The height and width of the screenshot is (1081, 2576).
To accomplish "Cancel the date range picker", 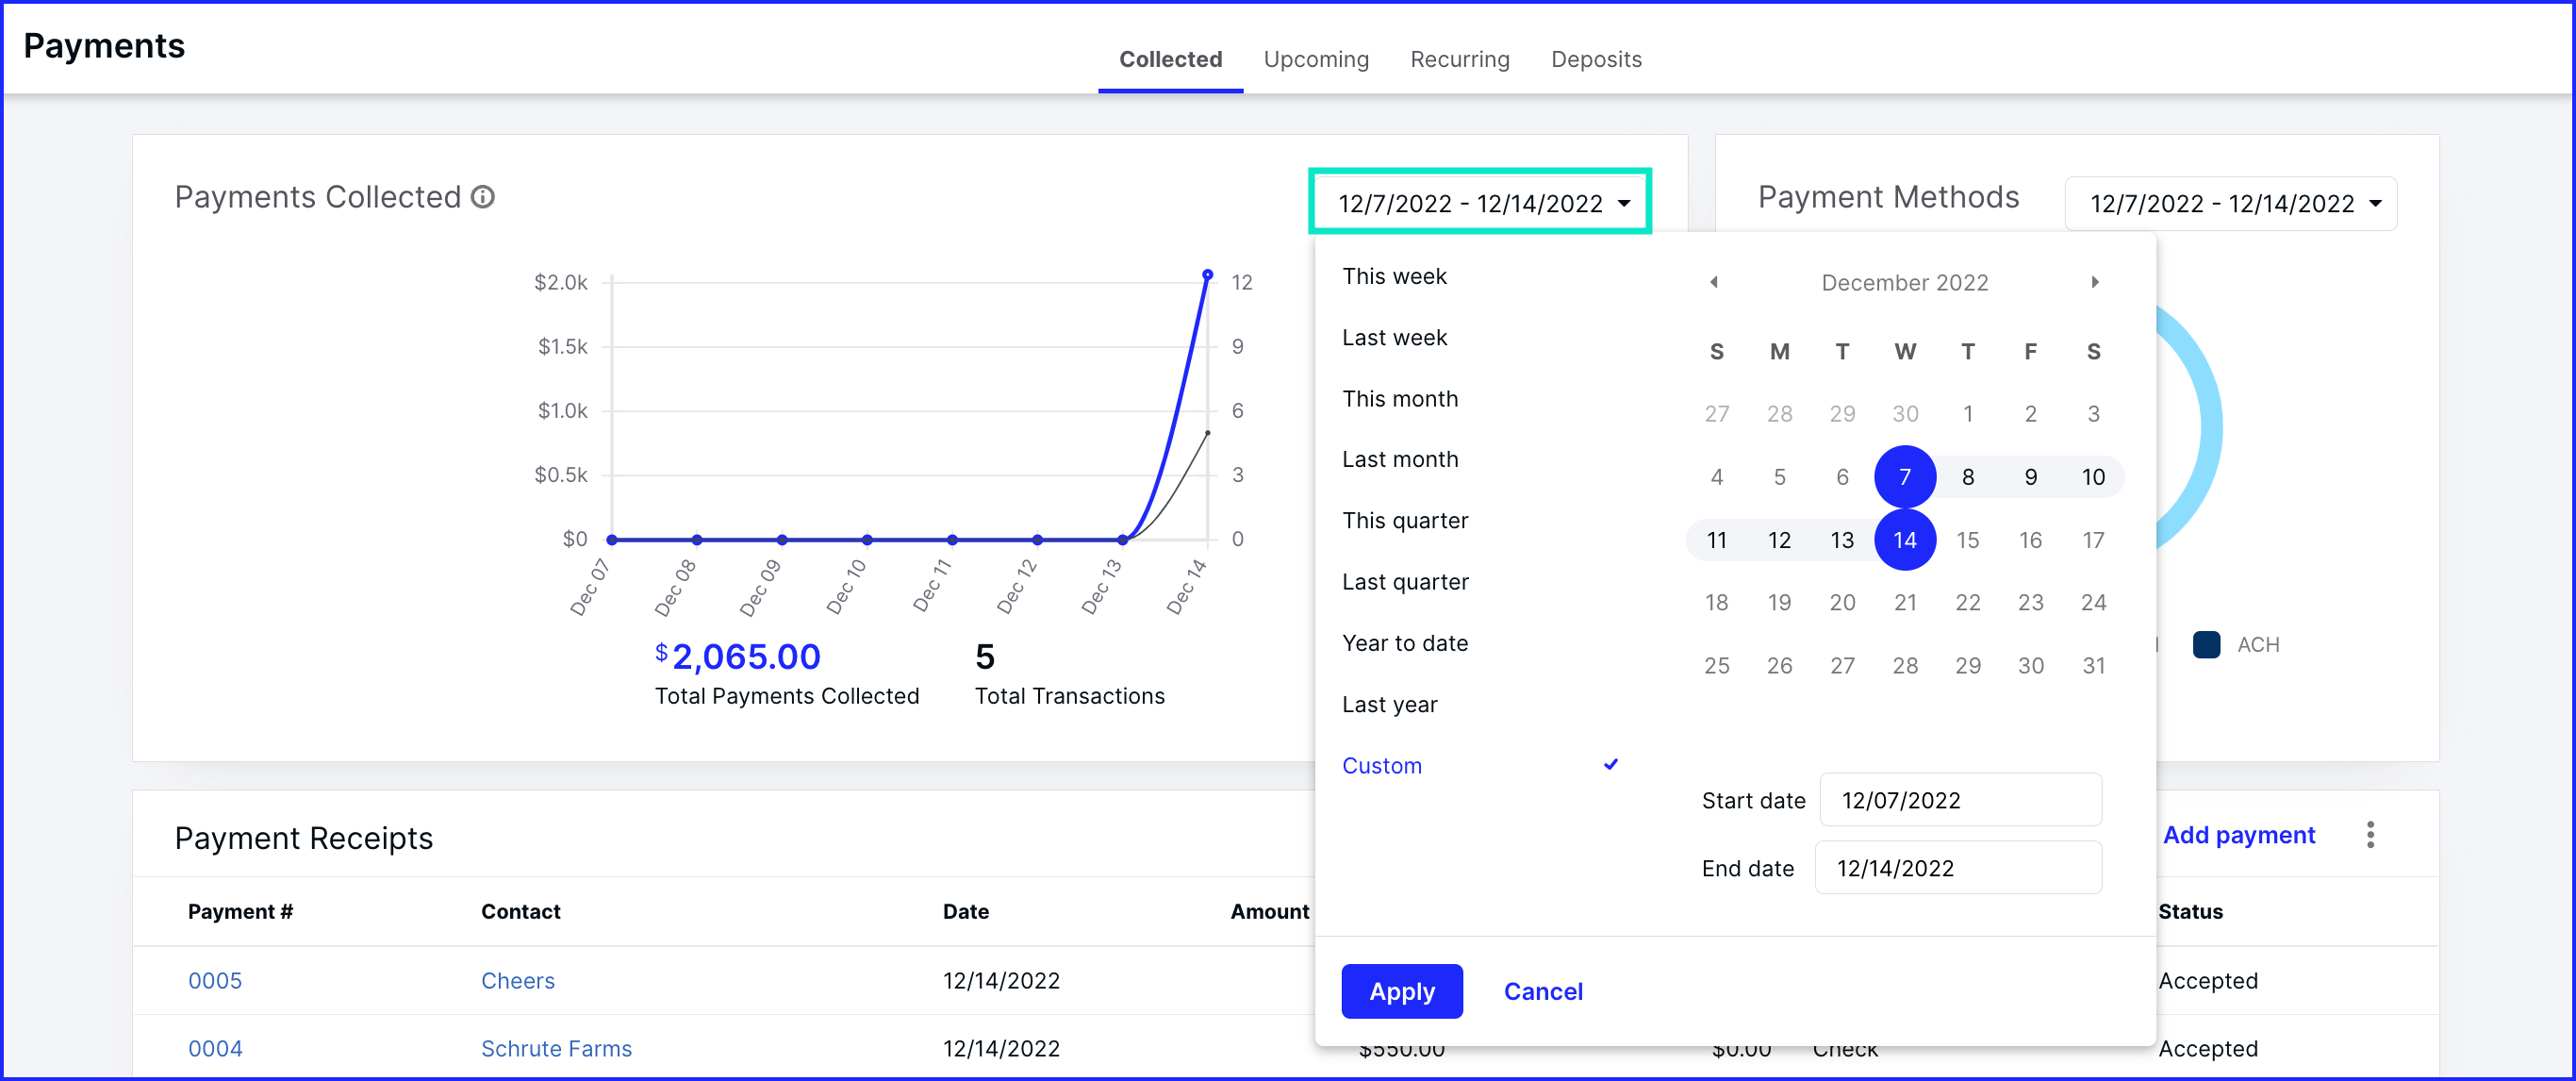I will 1543,992.
